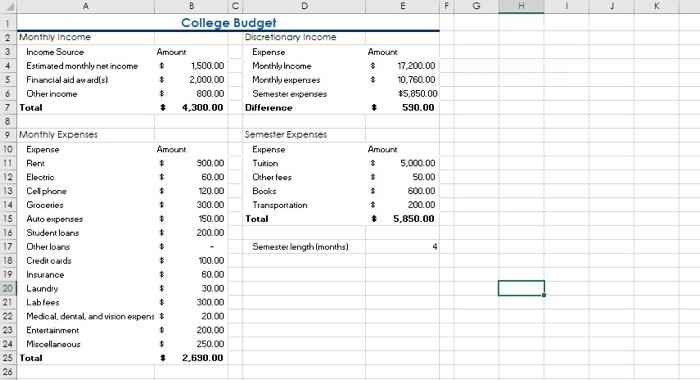This screenshot has height=380, width=700.
Task: Select row 7 header
Action: tap(8, 108)
